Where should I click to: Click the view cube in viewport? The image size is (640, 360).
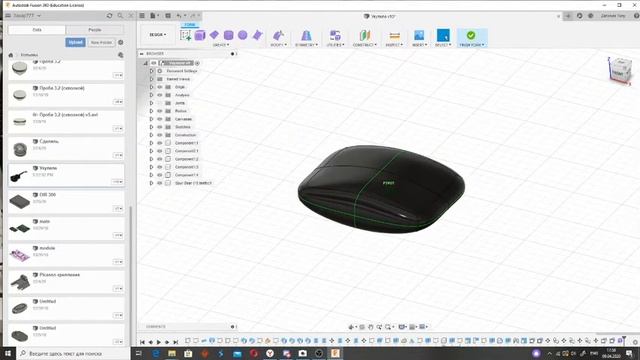point(620,70)
